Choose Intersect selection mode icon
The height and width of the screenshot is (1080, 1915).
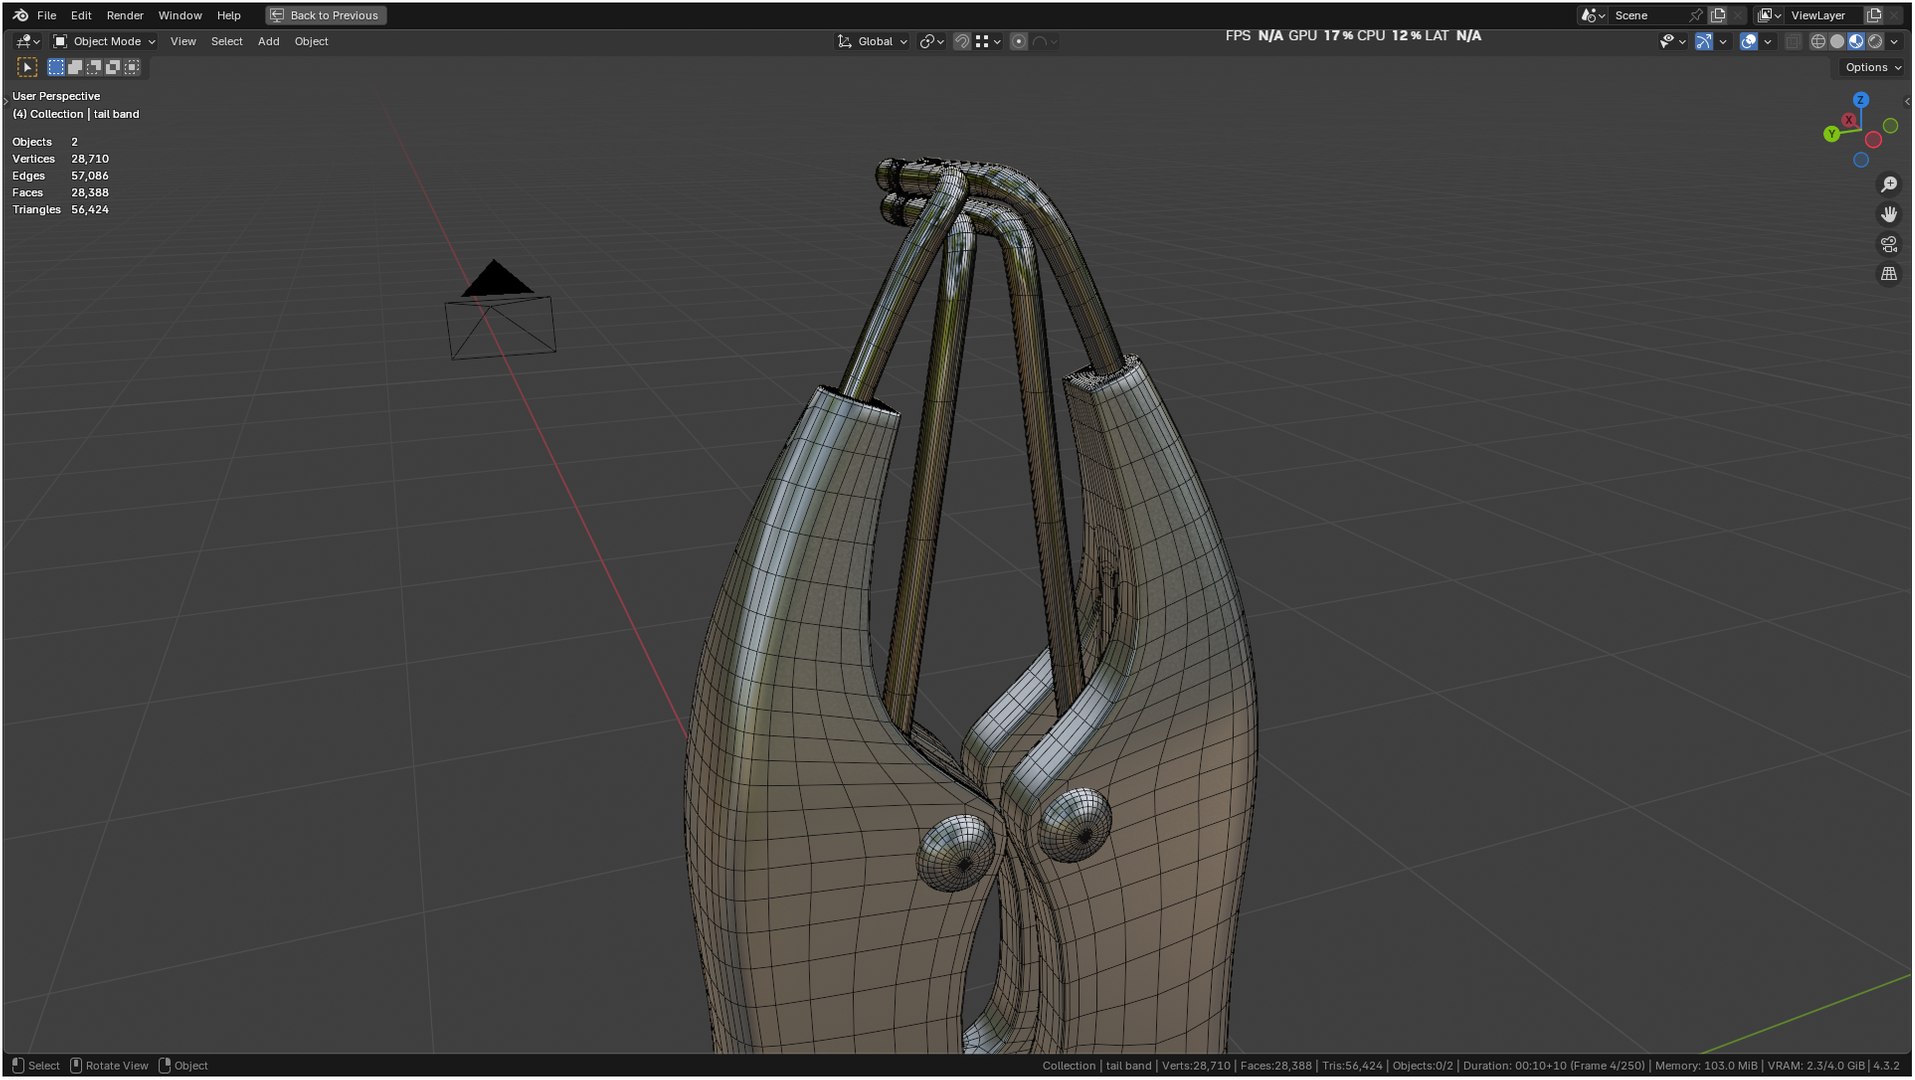(132, 67)
